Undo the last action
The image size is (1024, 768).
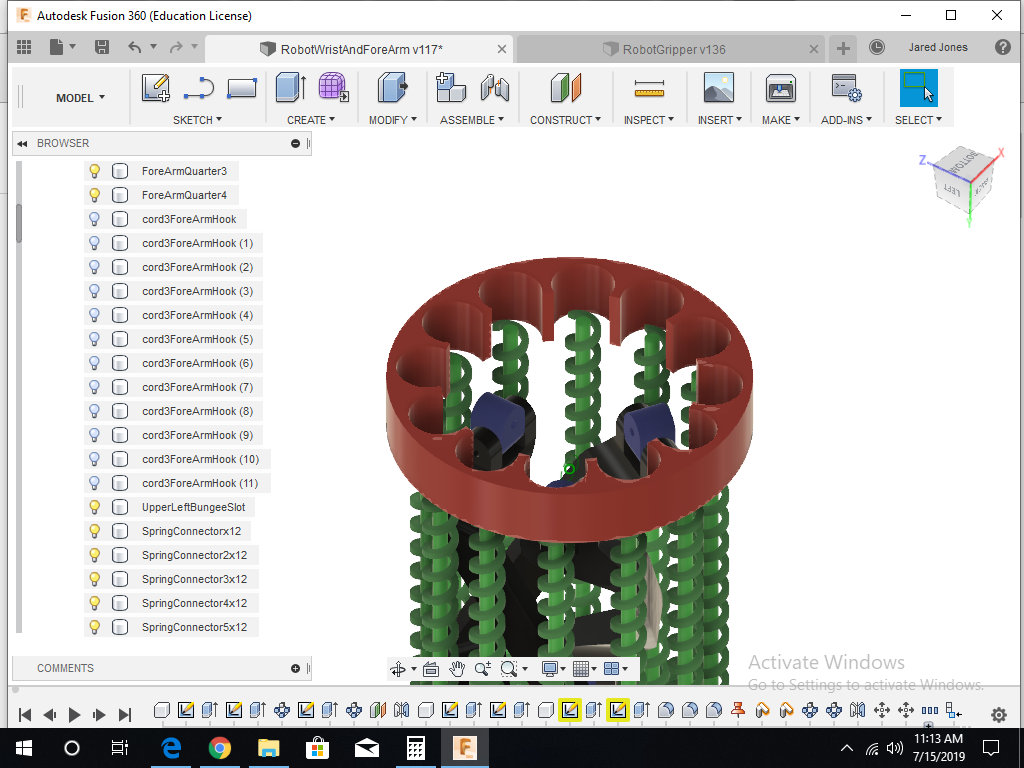pos(135,47)
